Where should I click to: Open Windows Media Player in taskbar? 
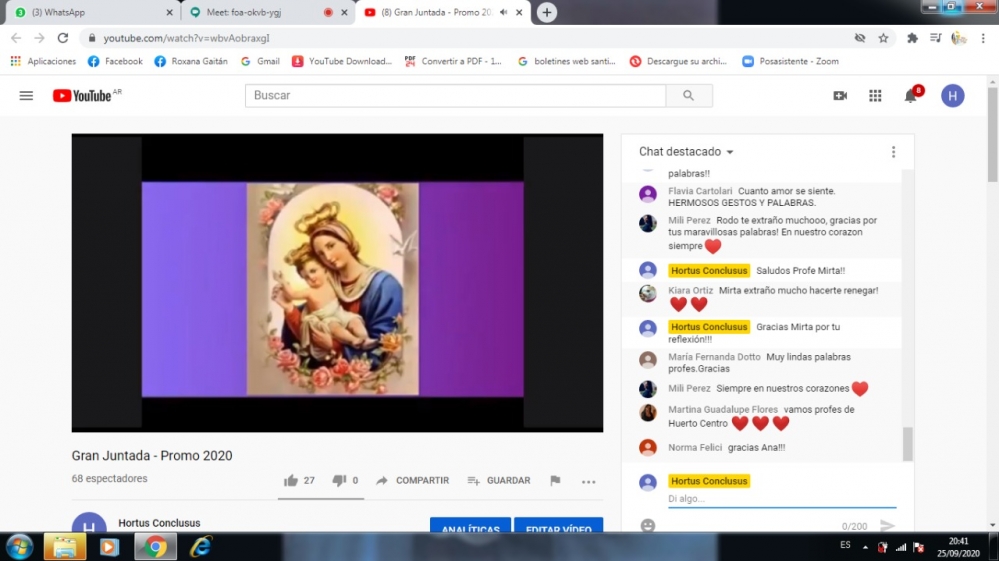pos(109,546)
